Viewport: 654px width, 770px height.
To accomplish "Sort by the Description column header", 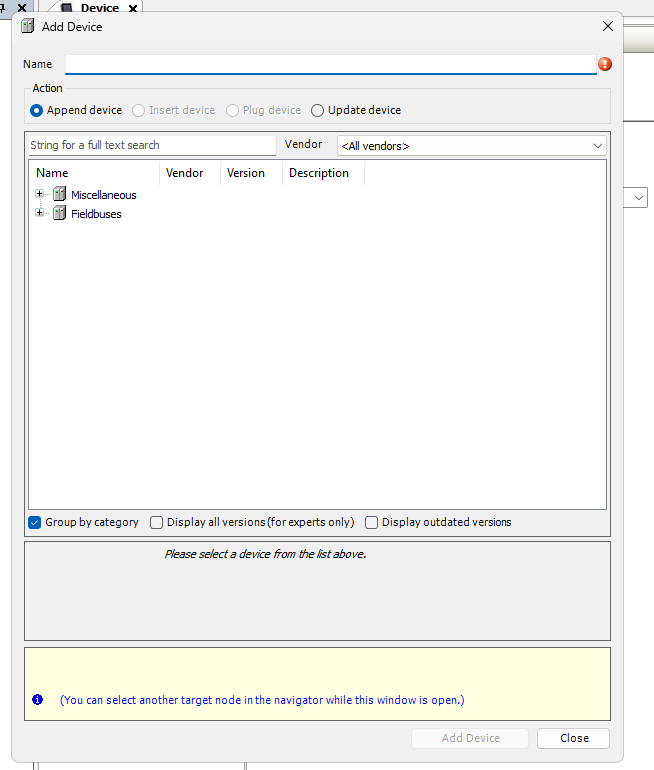I will tap(323, 173).
